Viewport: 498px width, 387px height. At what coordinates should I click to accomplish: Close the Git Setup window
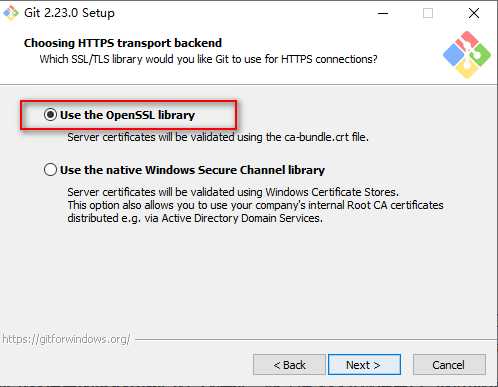click(474, 13)
